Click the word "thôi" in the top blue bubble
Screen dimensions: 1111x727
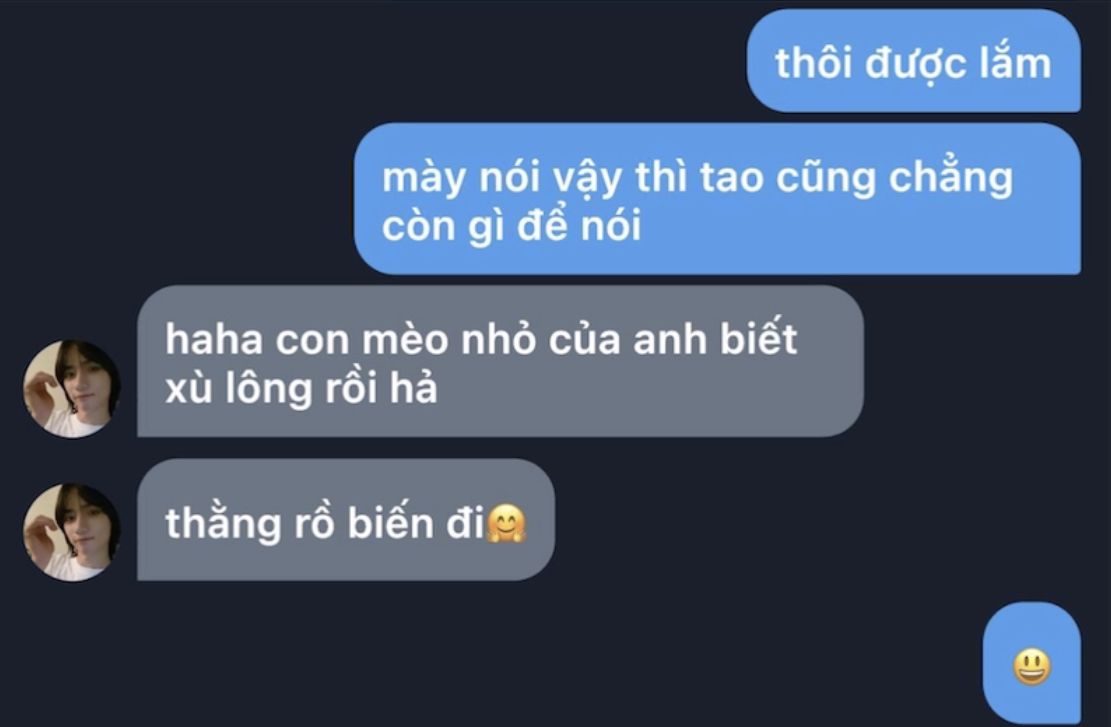point(813,63)
